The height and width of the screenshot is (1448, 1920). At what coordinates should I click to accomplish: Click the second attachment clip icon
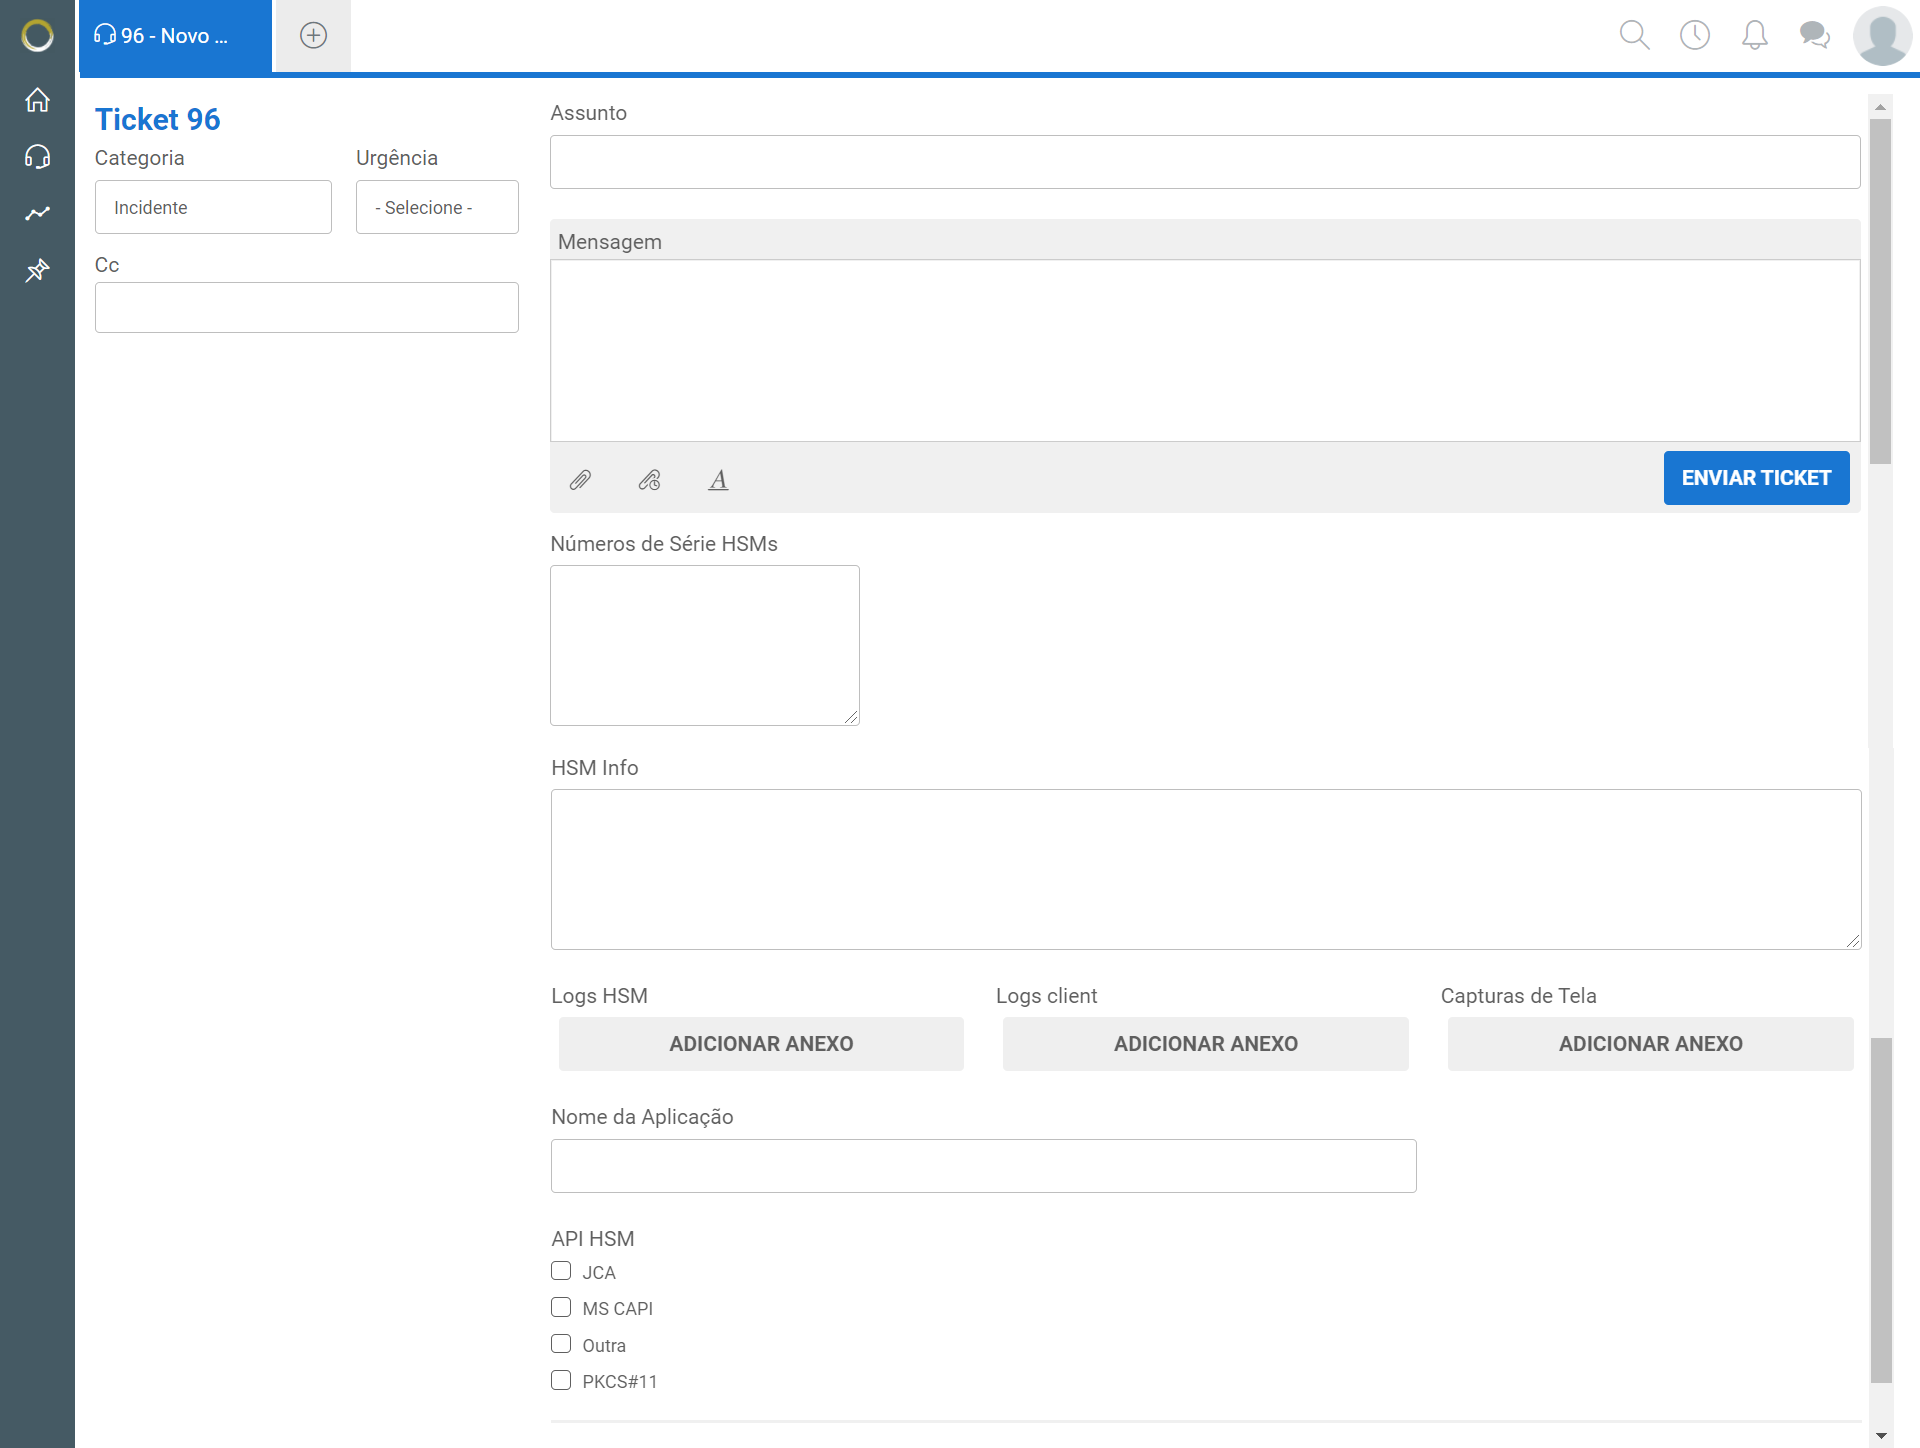(649, 480)
